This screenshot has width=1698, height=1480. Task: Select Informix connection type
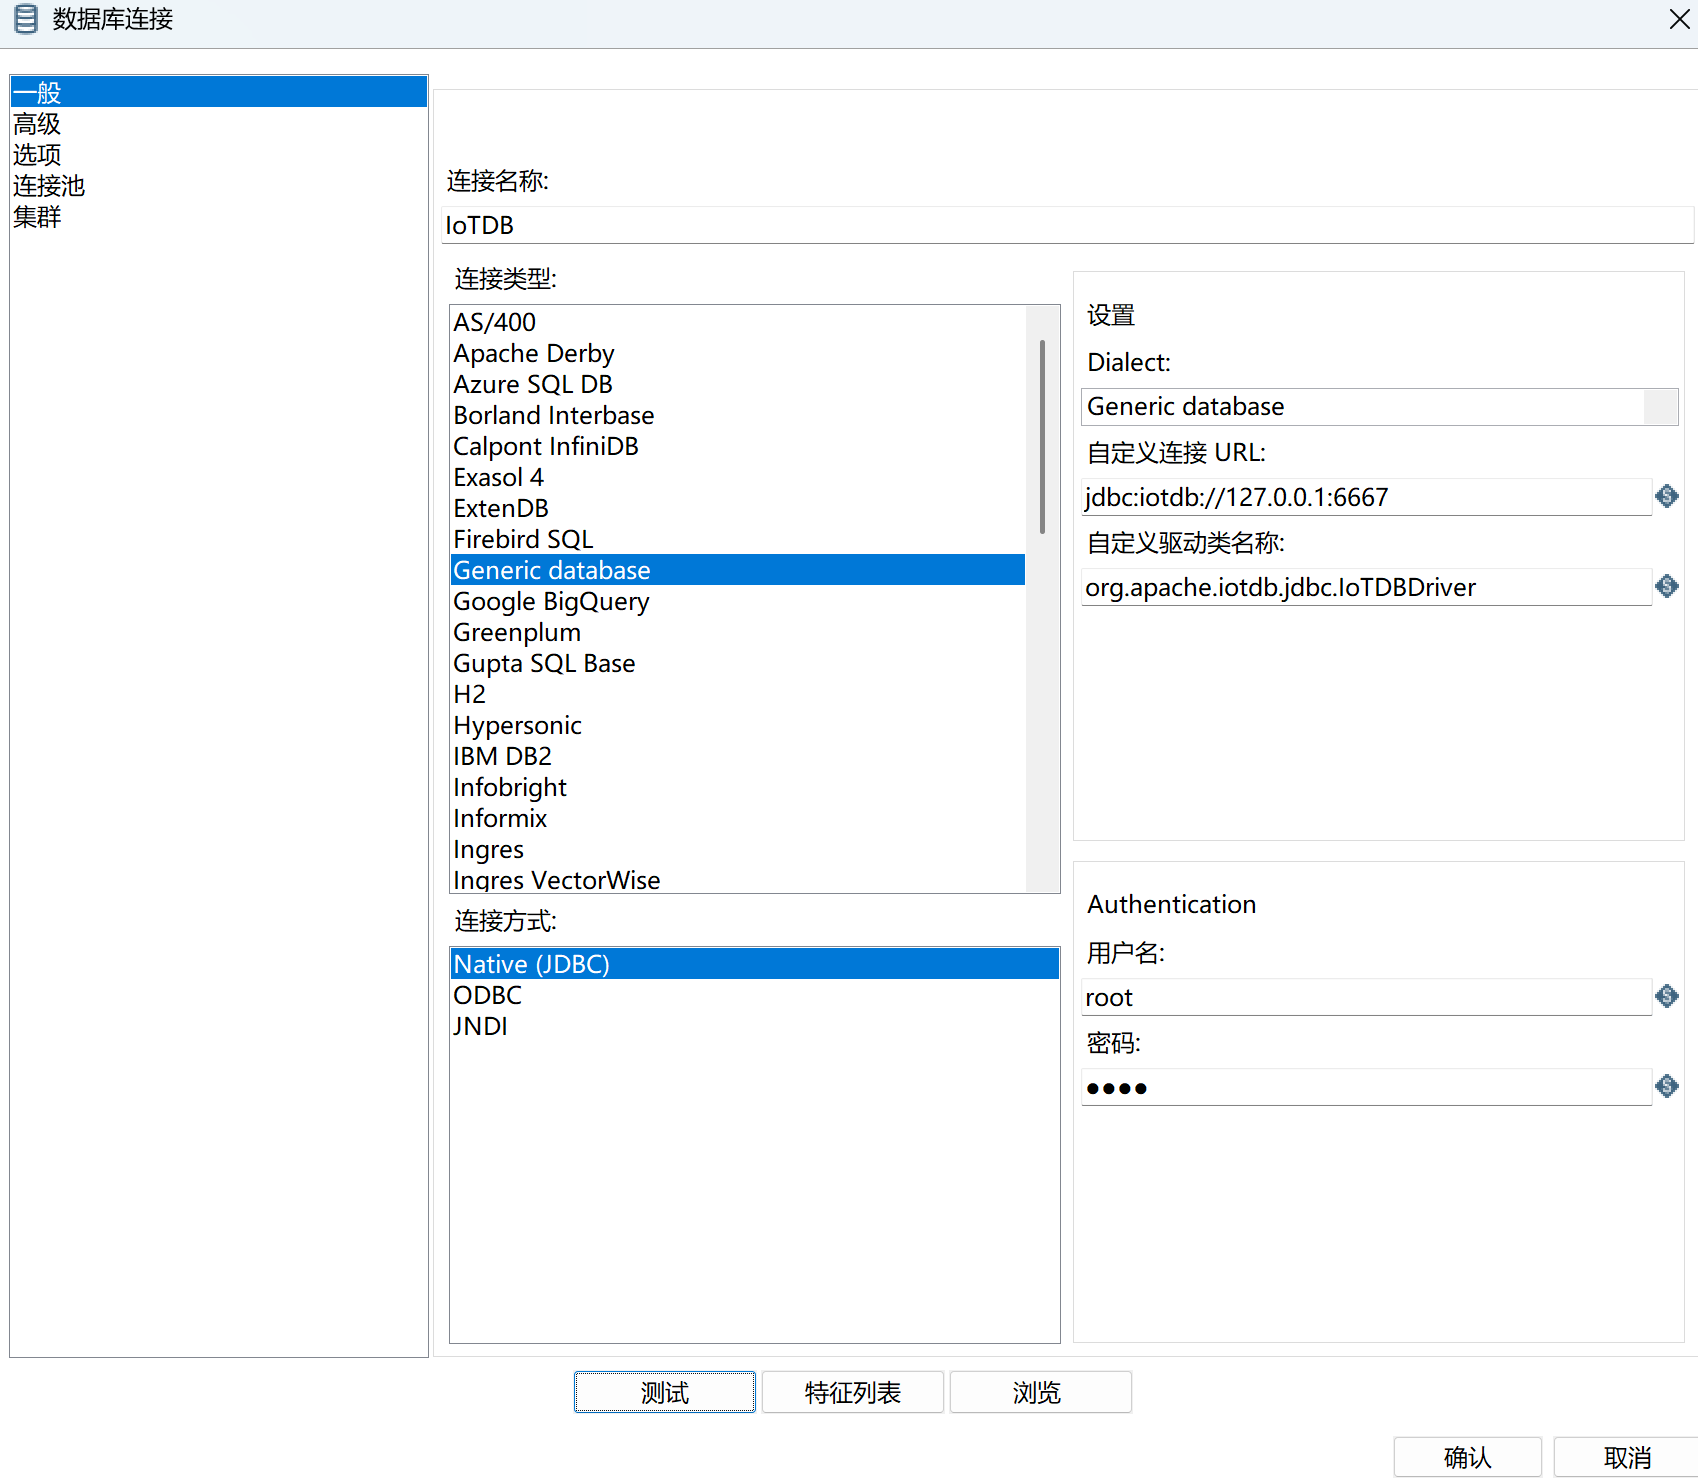click(738, 818)
